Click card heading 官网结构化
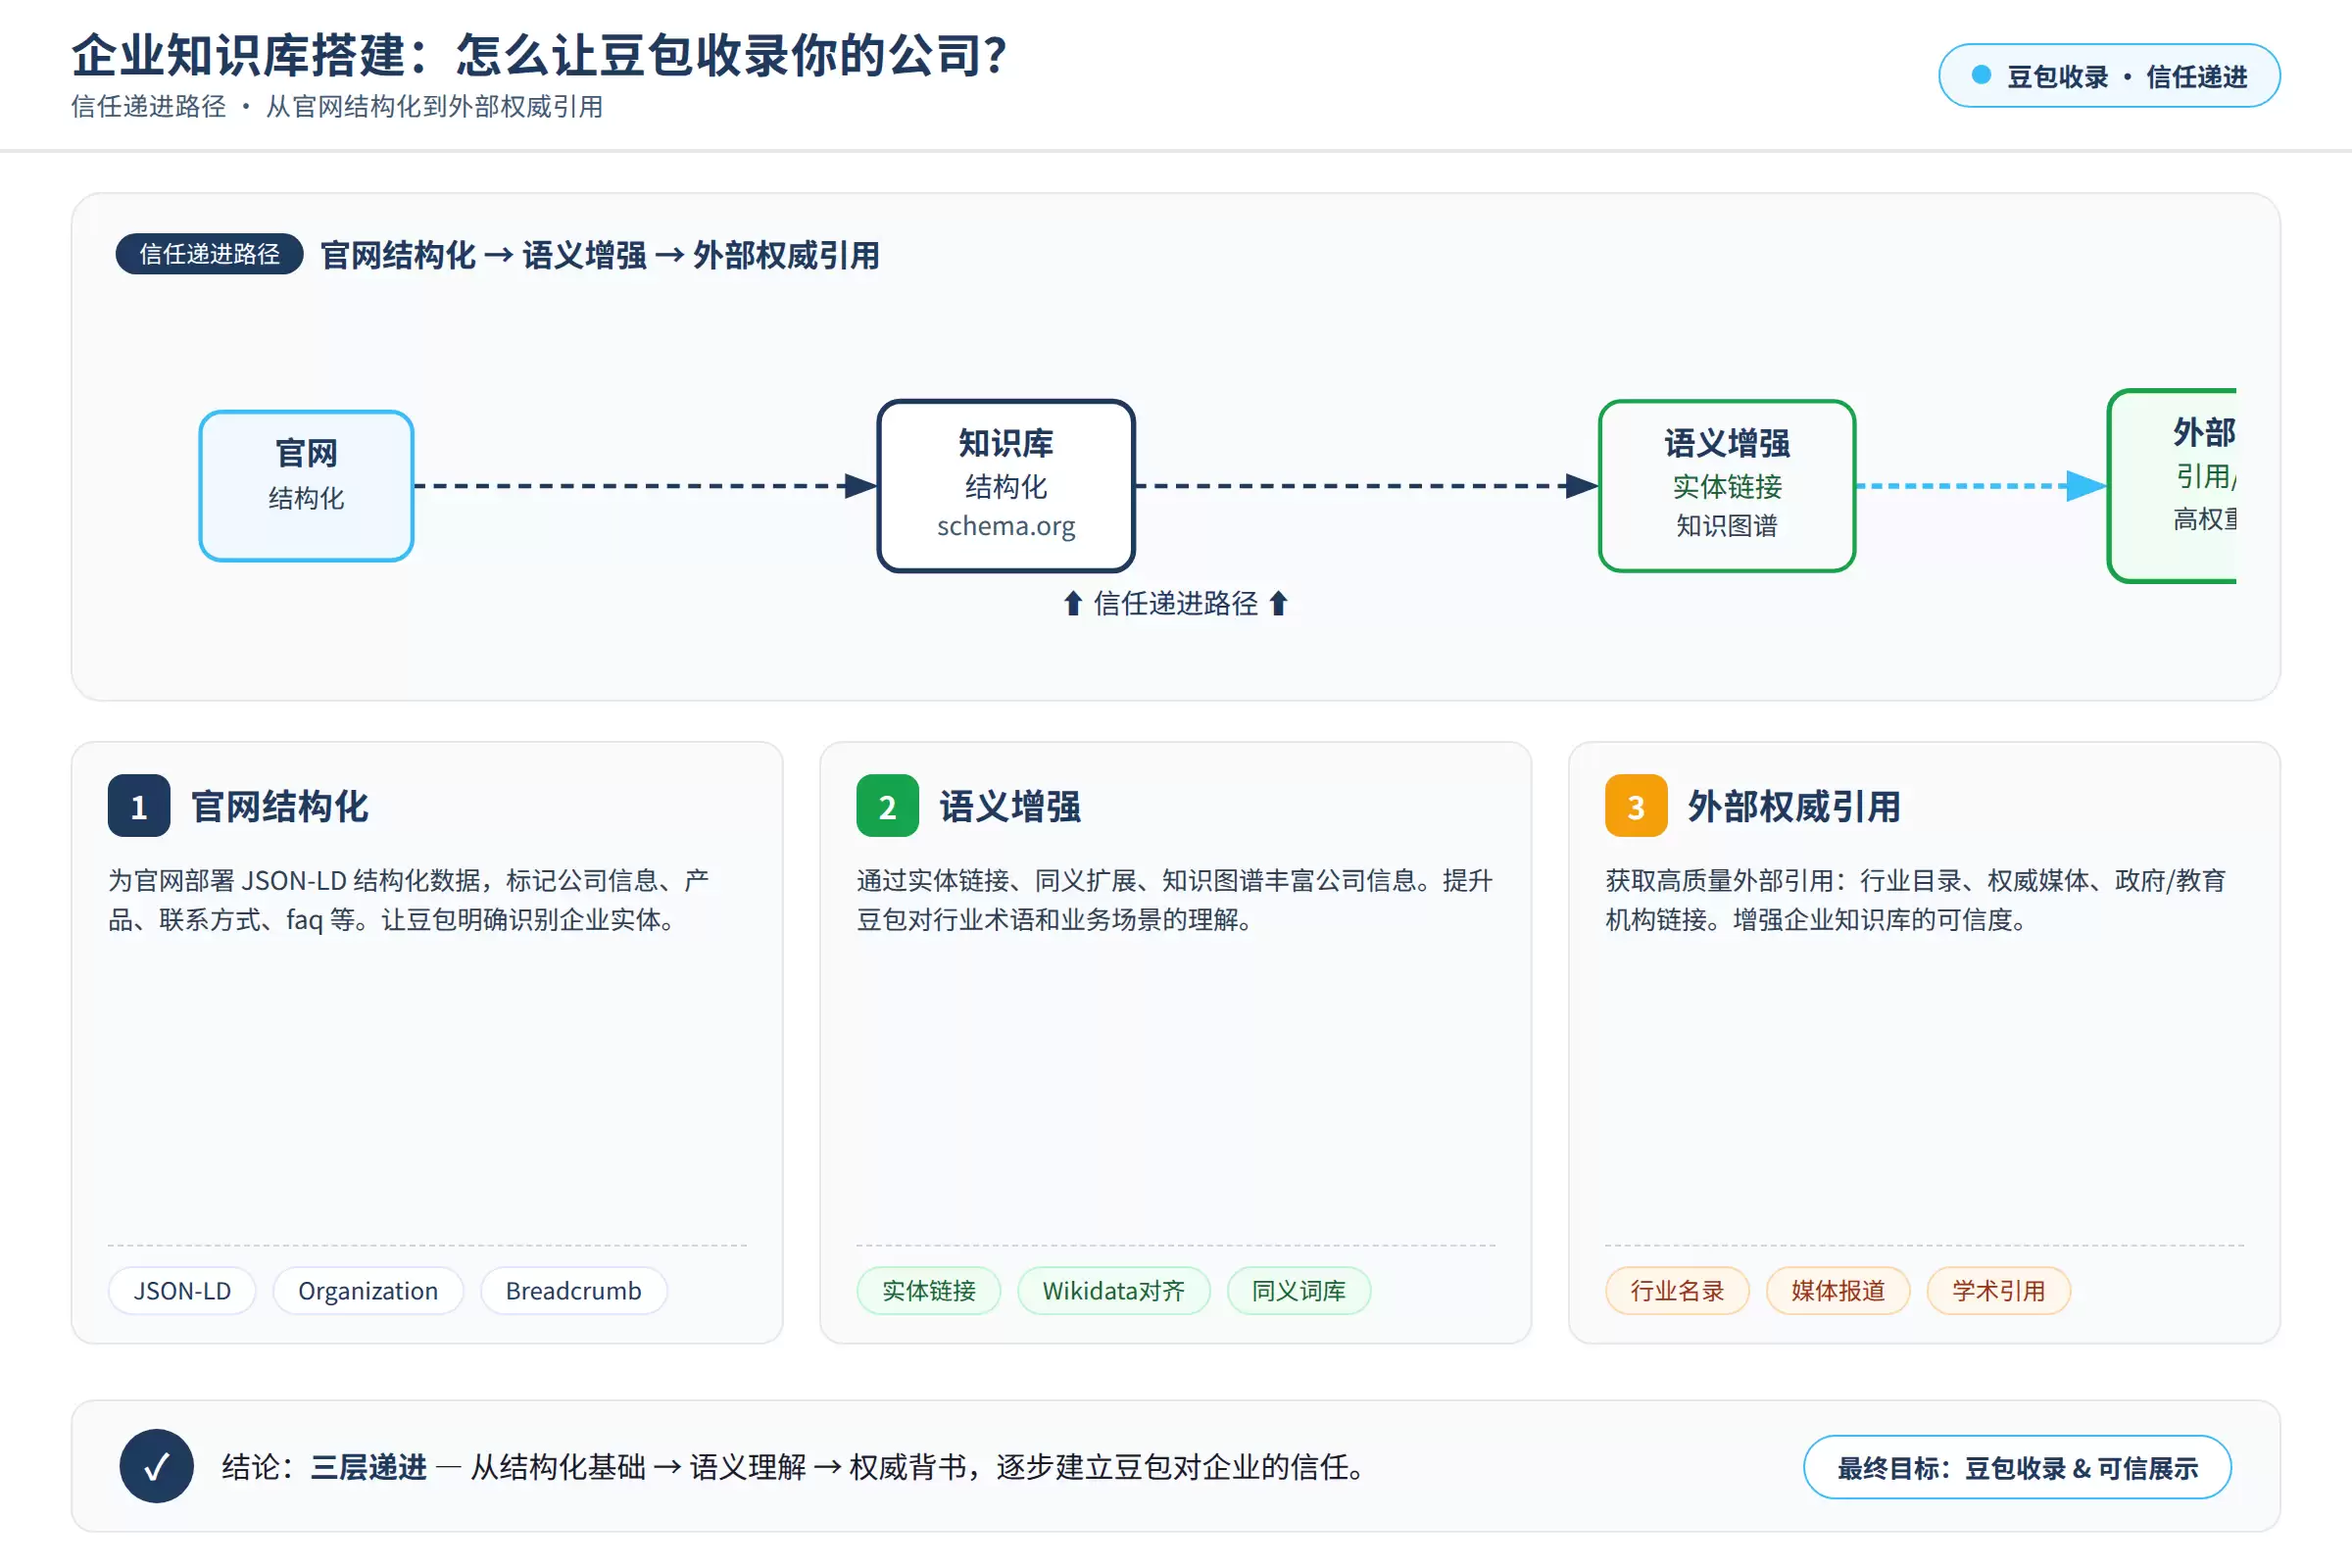The image size is (2352, 1568). [x=279, y=806]
